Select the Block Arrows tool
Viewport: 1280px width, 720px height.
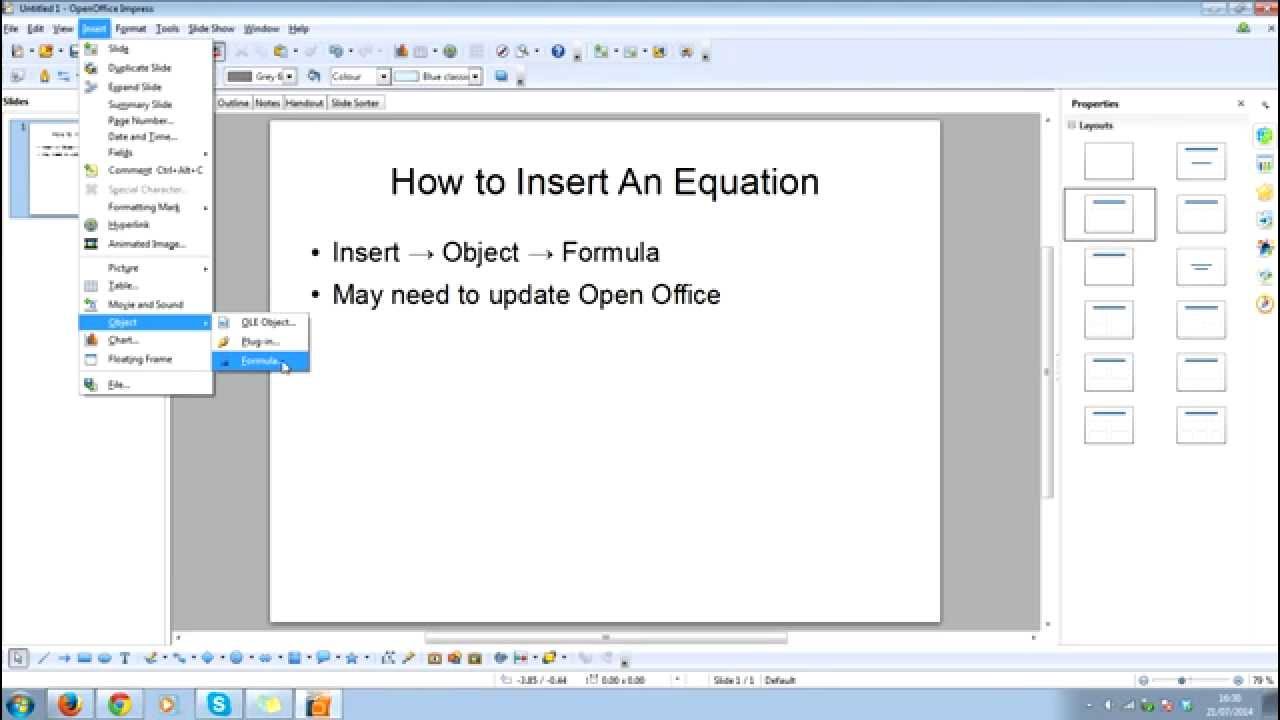[266, 658]
